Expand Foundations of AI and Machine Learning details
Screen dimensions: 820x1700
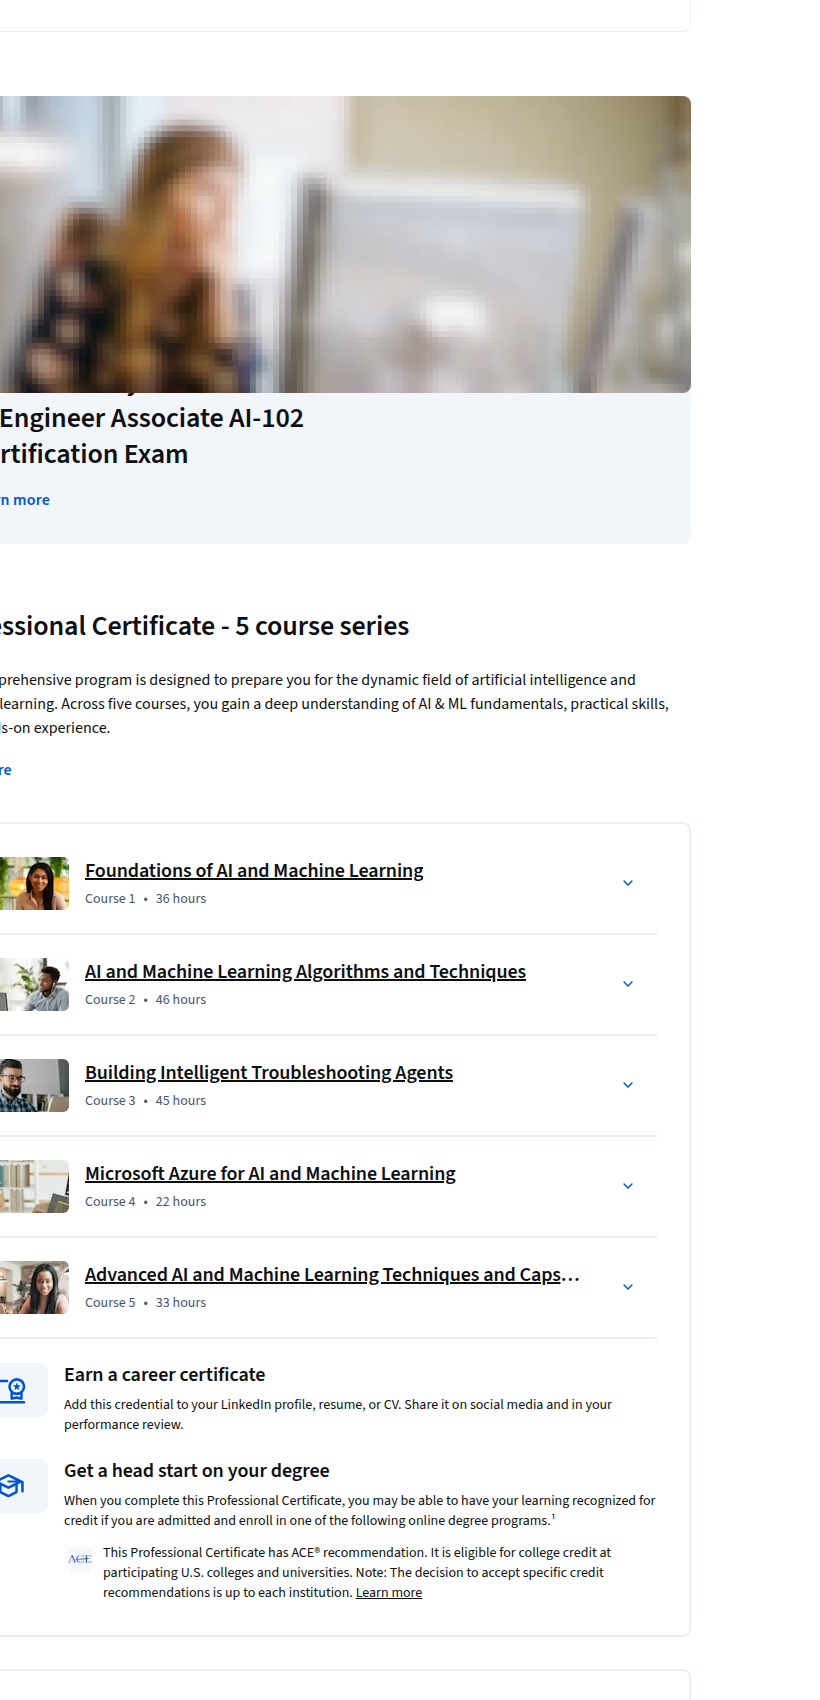tap(628, 883)
